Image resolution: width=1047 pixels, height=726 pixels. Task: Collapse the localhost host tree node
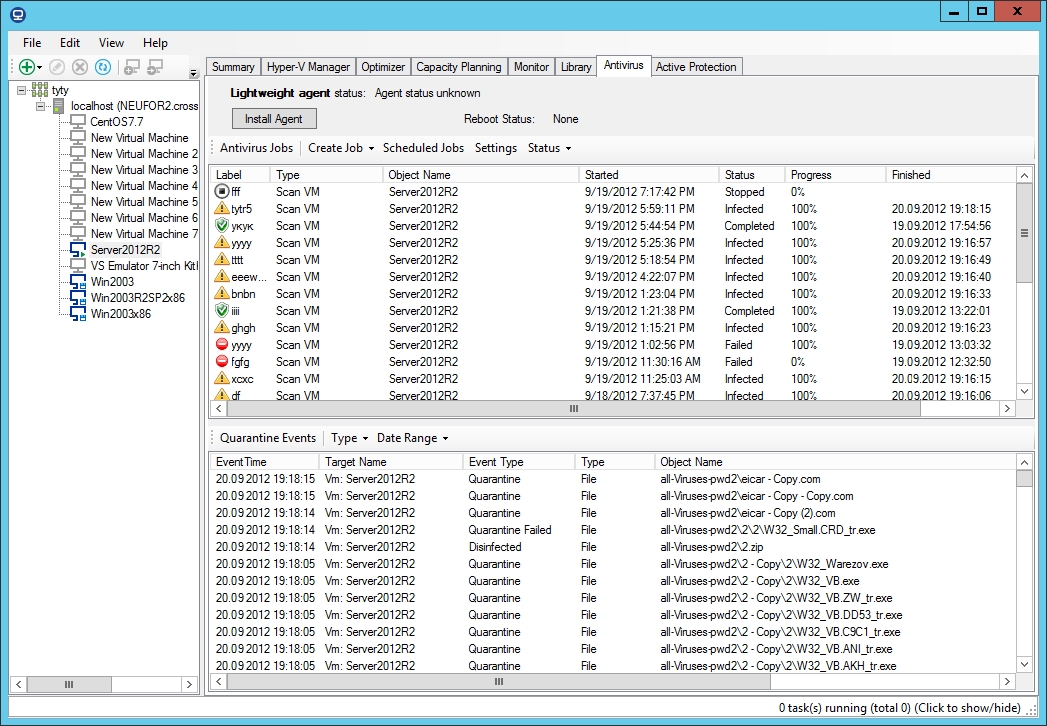click(41, 106)
